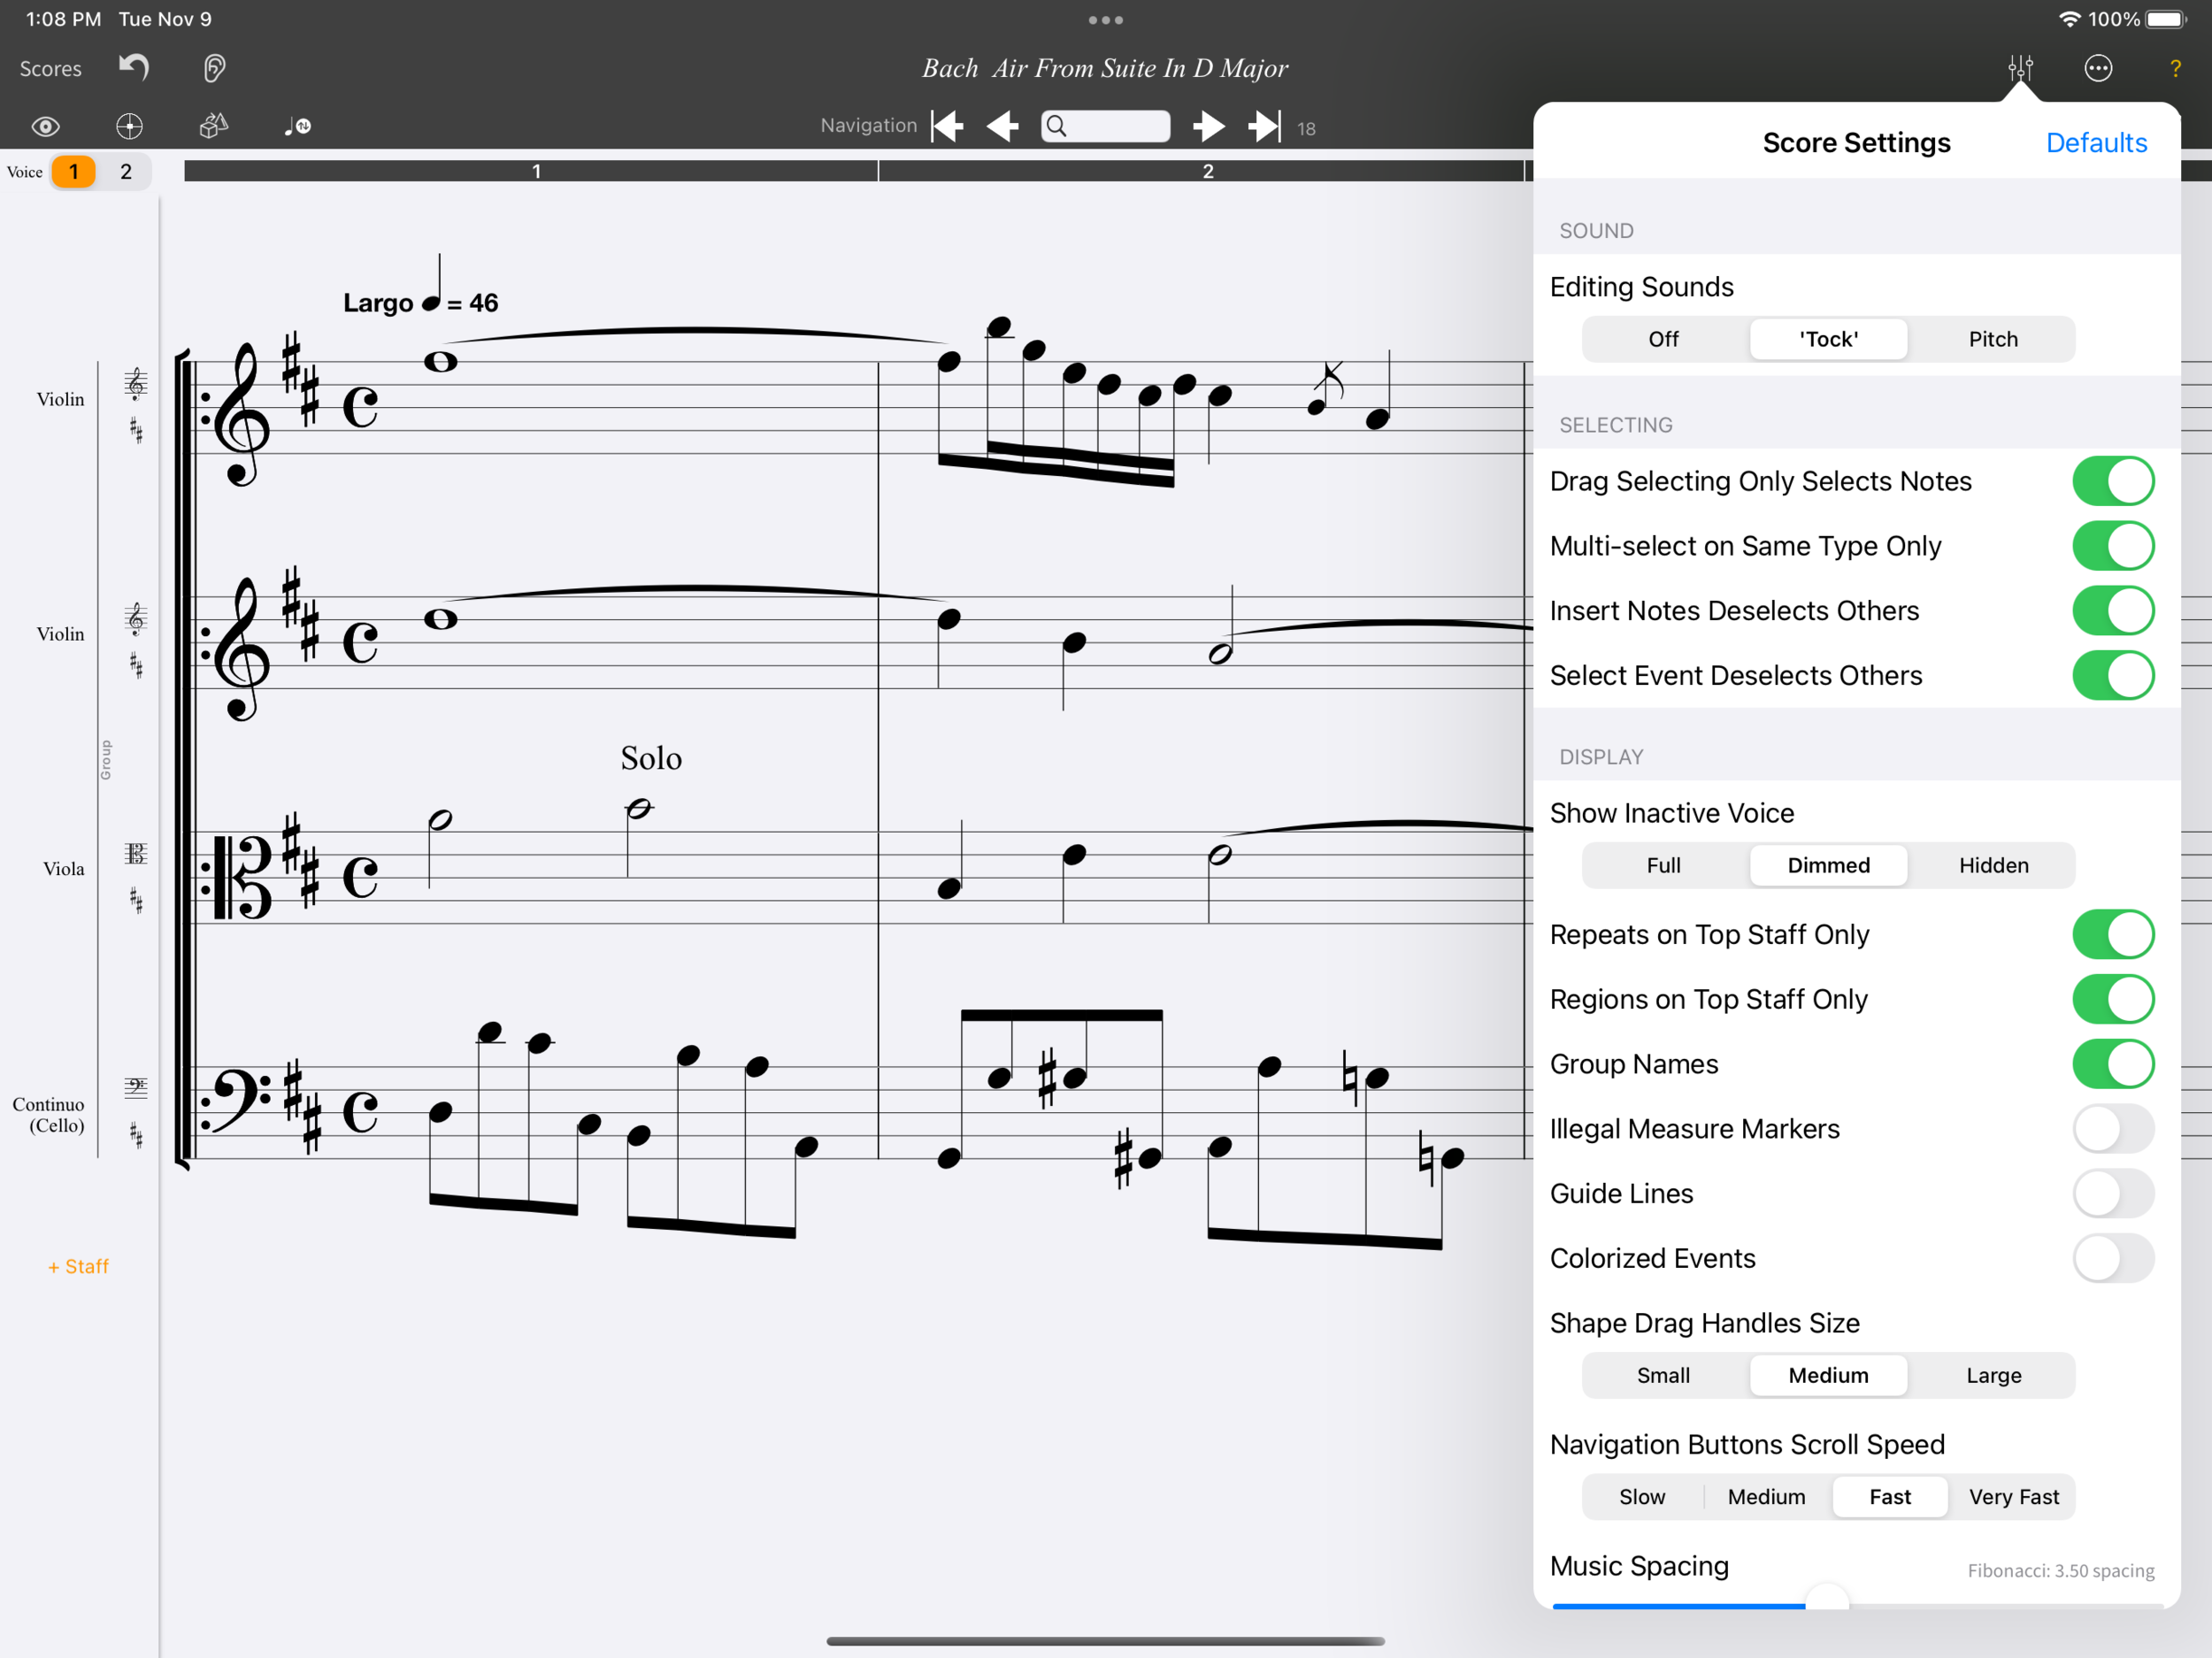
Task: Click the horizontal score scrollbar
Action: tap(1105, 1641)
